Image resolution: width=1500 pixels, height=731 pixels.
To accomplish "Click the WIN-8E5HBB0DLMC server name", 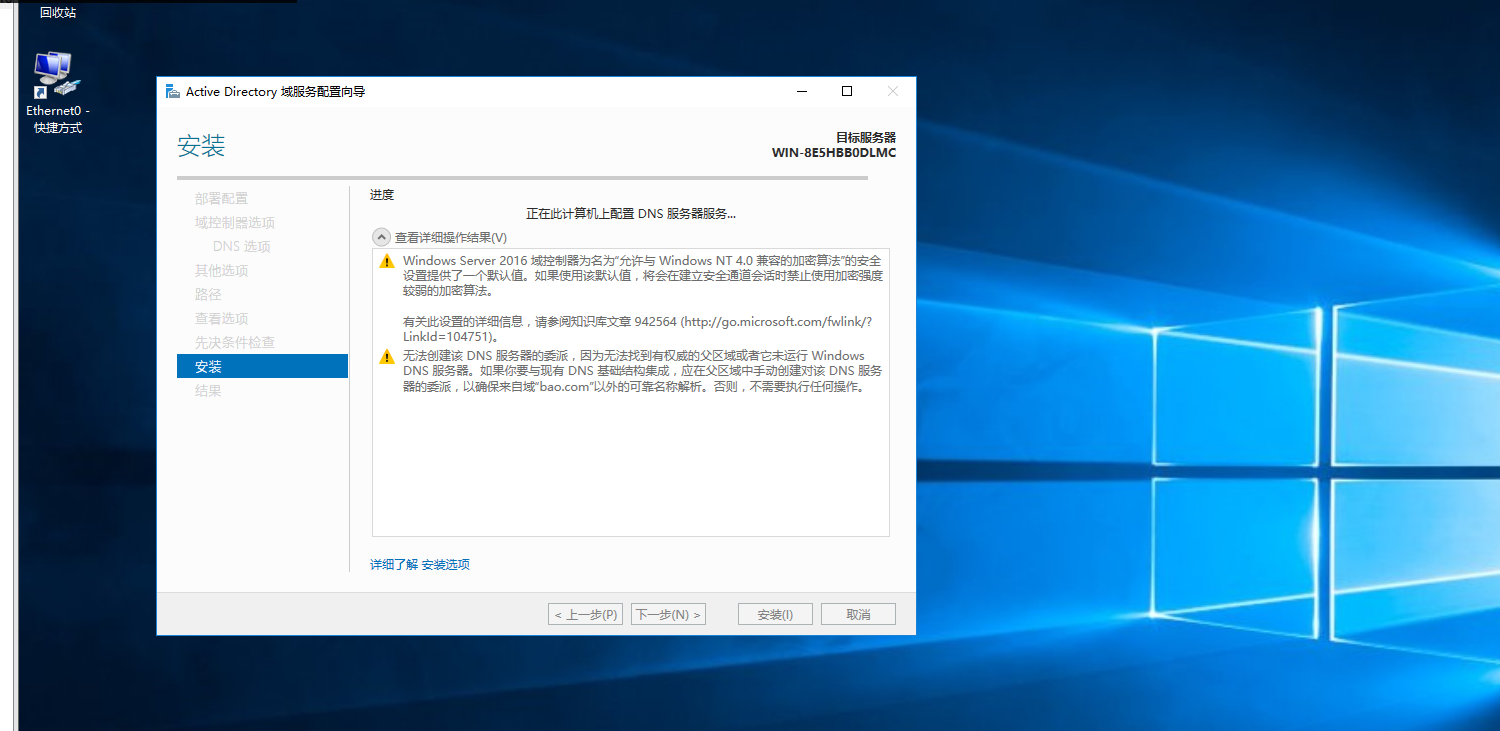I will click(x=834, y=153).
